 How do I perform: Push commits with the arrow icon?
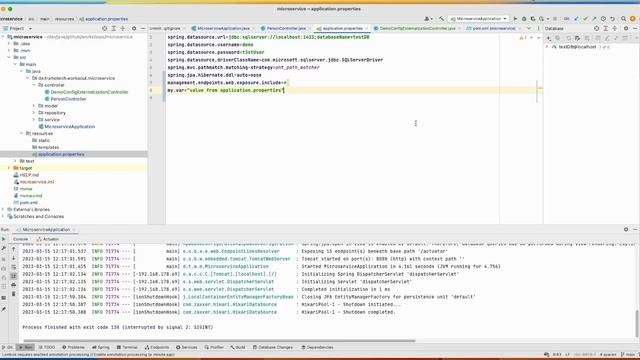(x=594, y=19)
